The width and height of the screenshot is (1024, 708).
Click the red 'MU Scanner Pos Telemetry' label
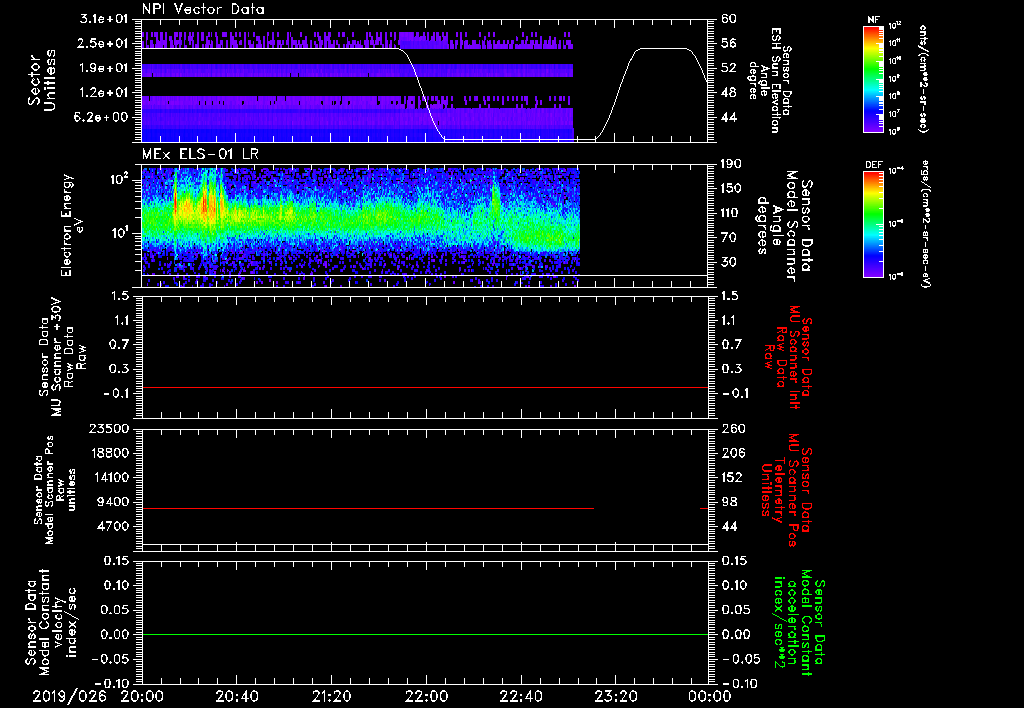pyautogui.click(x=786, y=490)
